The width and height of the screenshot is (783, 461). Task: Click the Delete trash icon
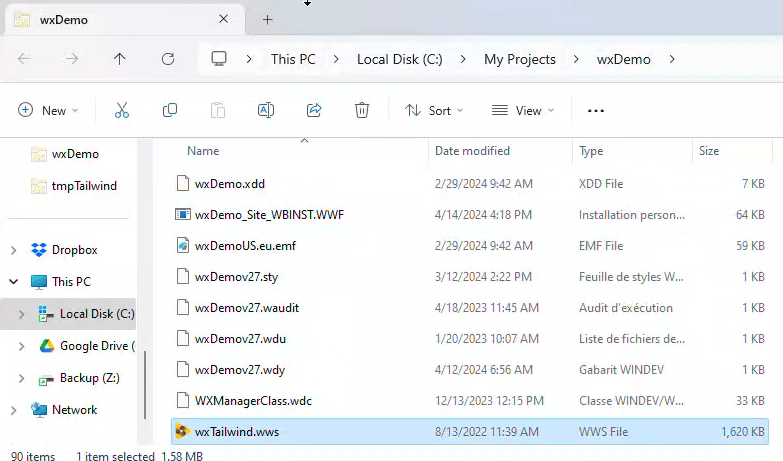pos(362,111)
